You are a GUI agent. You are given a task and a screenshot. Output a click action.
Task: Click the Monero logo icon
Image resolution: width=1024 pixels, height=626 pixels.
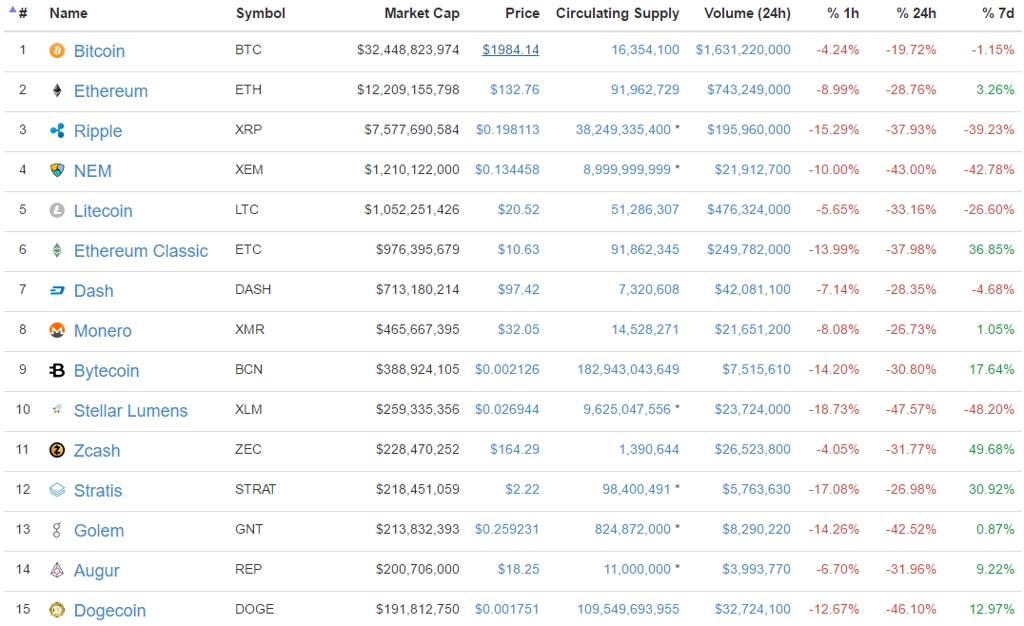click(x=57, y=330)
